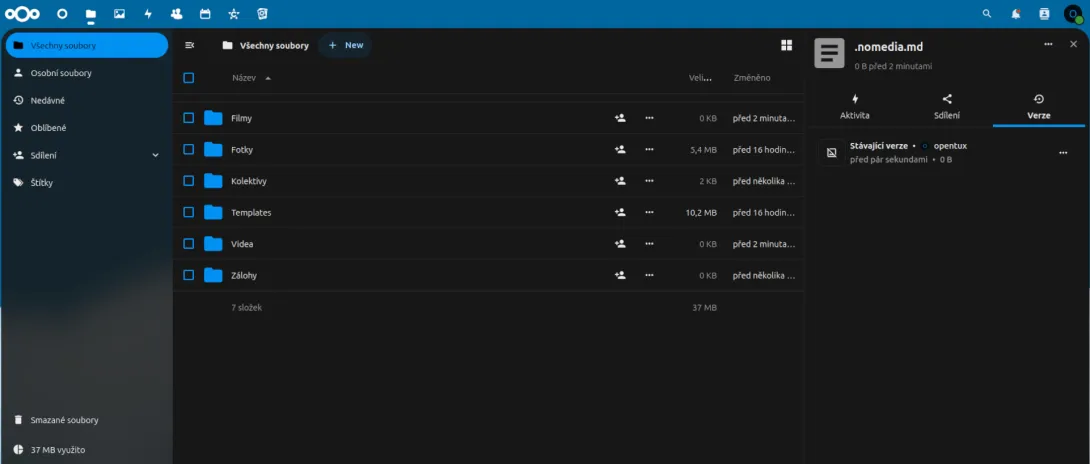
Task: Select Všechny soubory in left navigation
Action: 87,45
